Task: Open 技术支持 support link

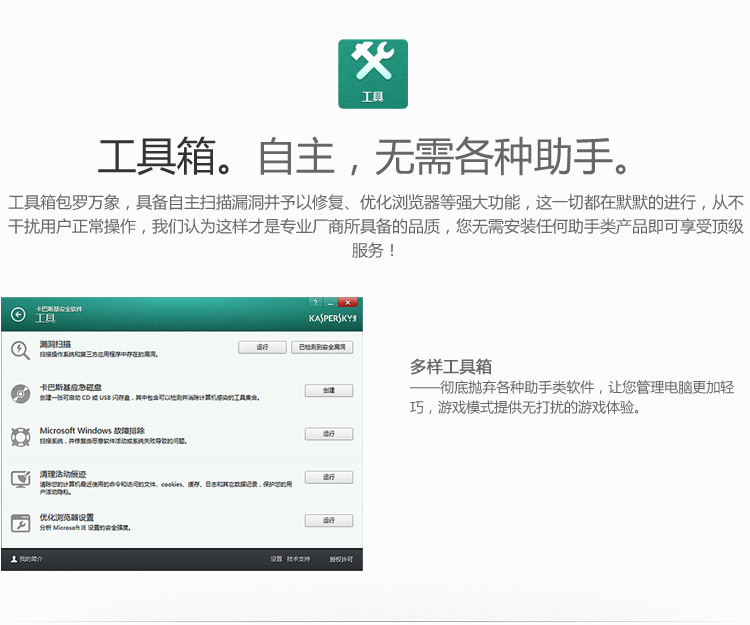Action: [x=299, y=559]
